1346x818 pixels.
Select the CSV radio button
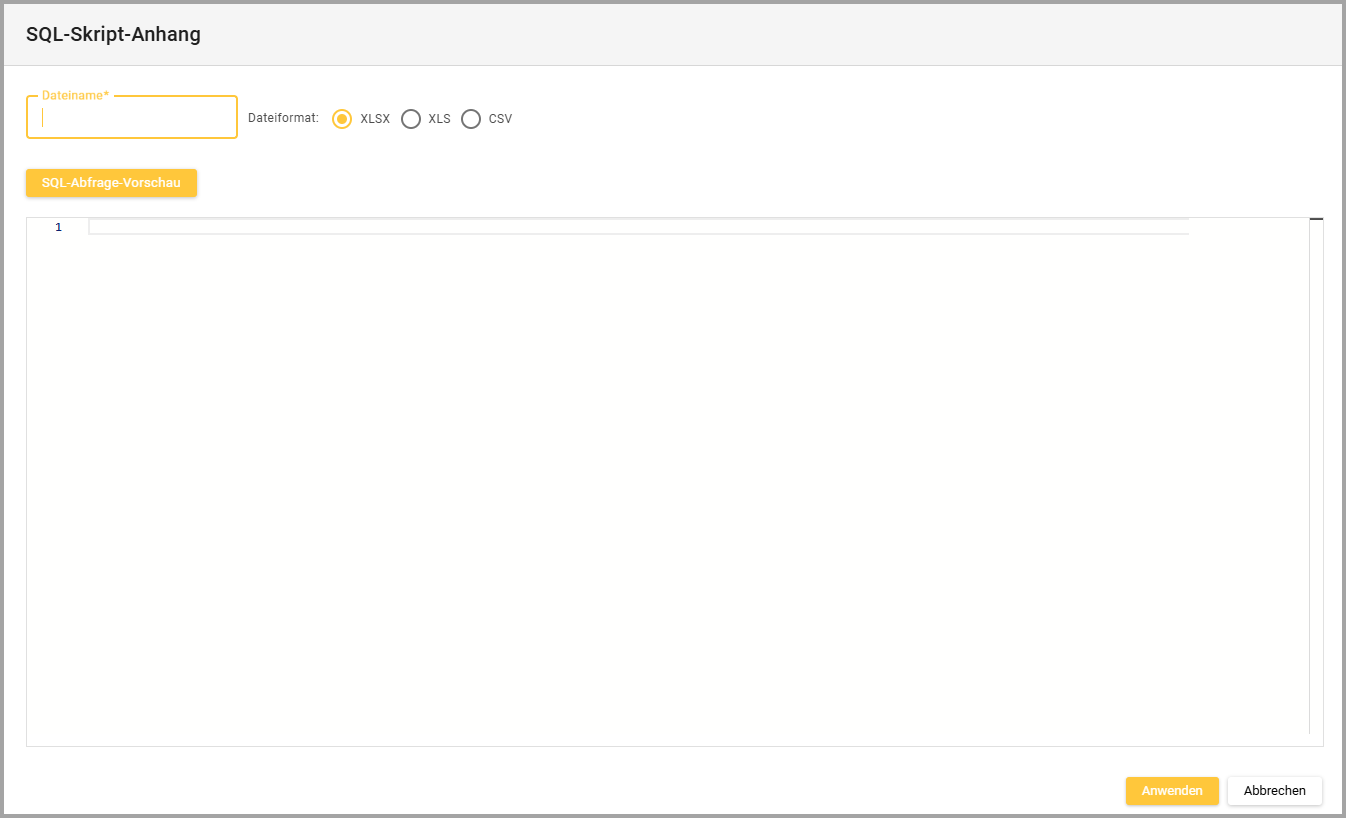471,119
